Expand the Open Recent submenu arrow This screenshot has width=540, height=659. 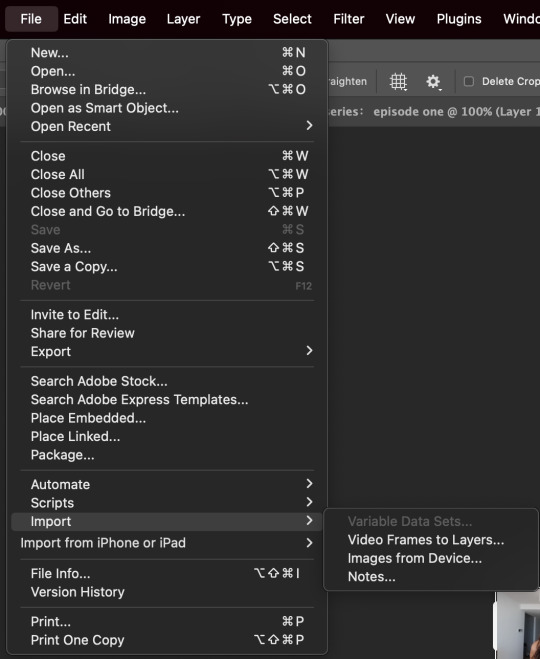309,126
